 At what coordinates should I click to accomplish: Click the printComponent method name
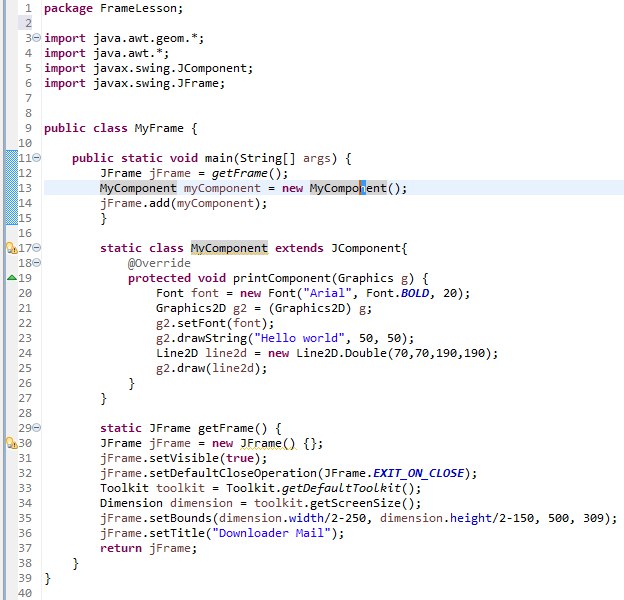[282, 278]
